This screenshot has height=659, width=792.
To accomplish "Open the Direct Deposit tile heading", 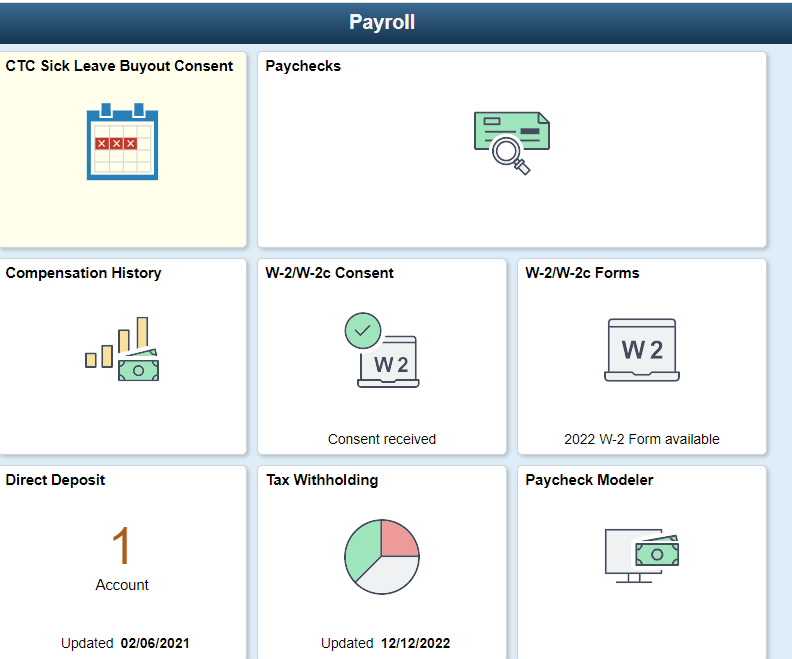I will pyautogui.click(x=55, y=480).
